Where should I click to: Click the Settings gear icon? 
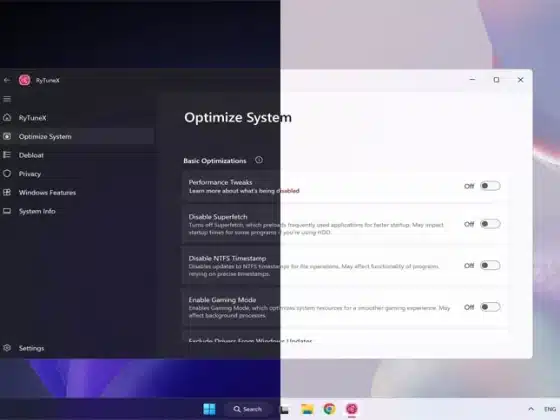tap(7, 348)
